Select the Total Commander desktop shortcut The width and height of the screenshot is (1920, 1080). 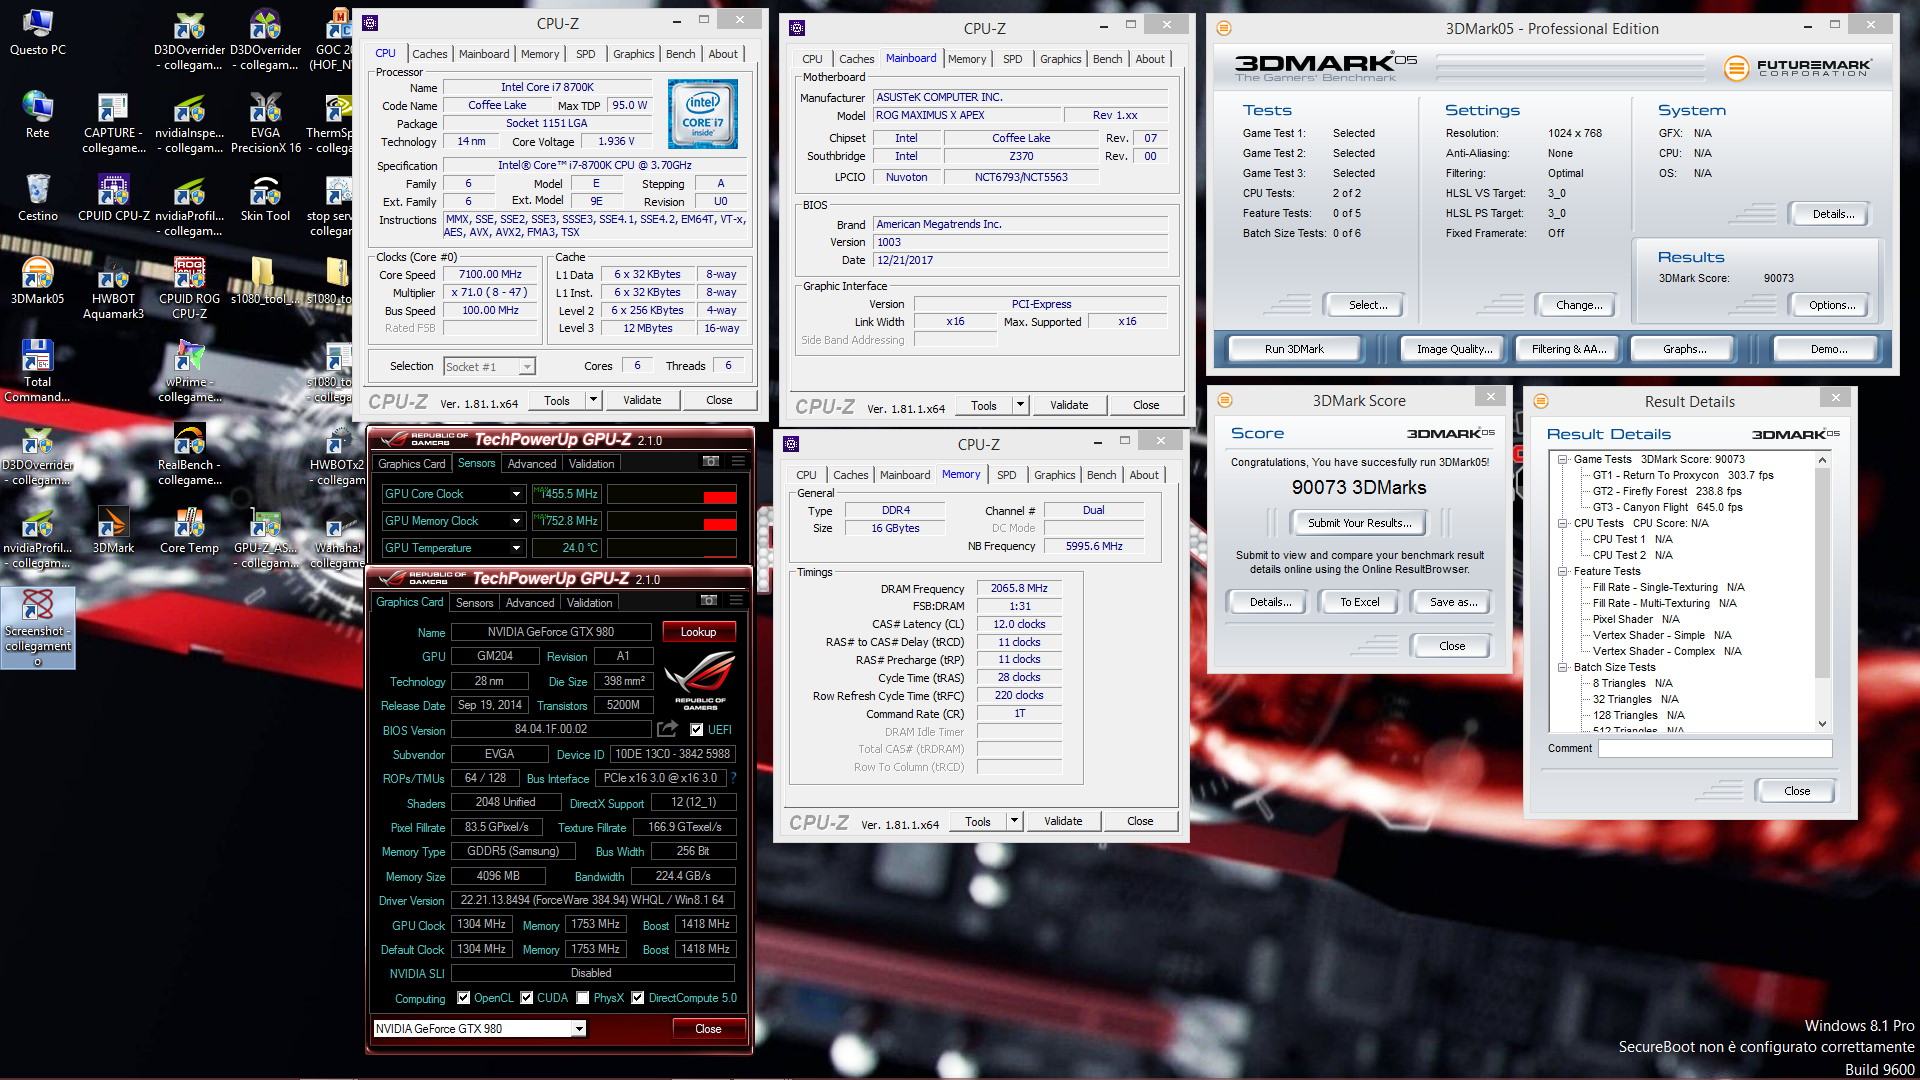coord(38,371)
